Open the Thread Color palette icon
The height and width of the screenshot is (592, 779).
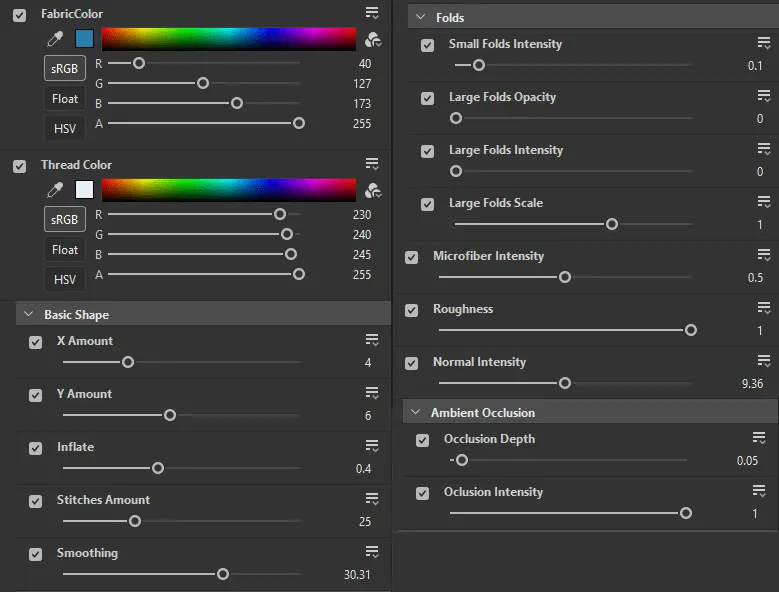373,190
